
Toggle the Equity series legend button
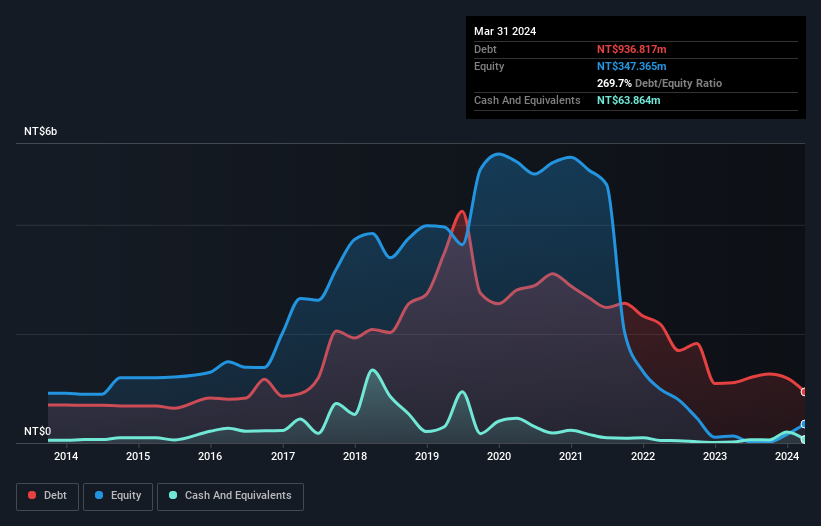pyautogui.click(x=118, y=496)
